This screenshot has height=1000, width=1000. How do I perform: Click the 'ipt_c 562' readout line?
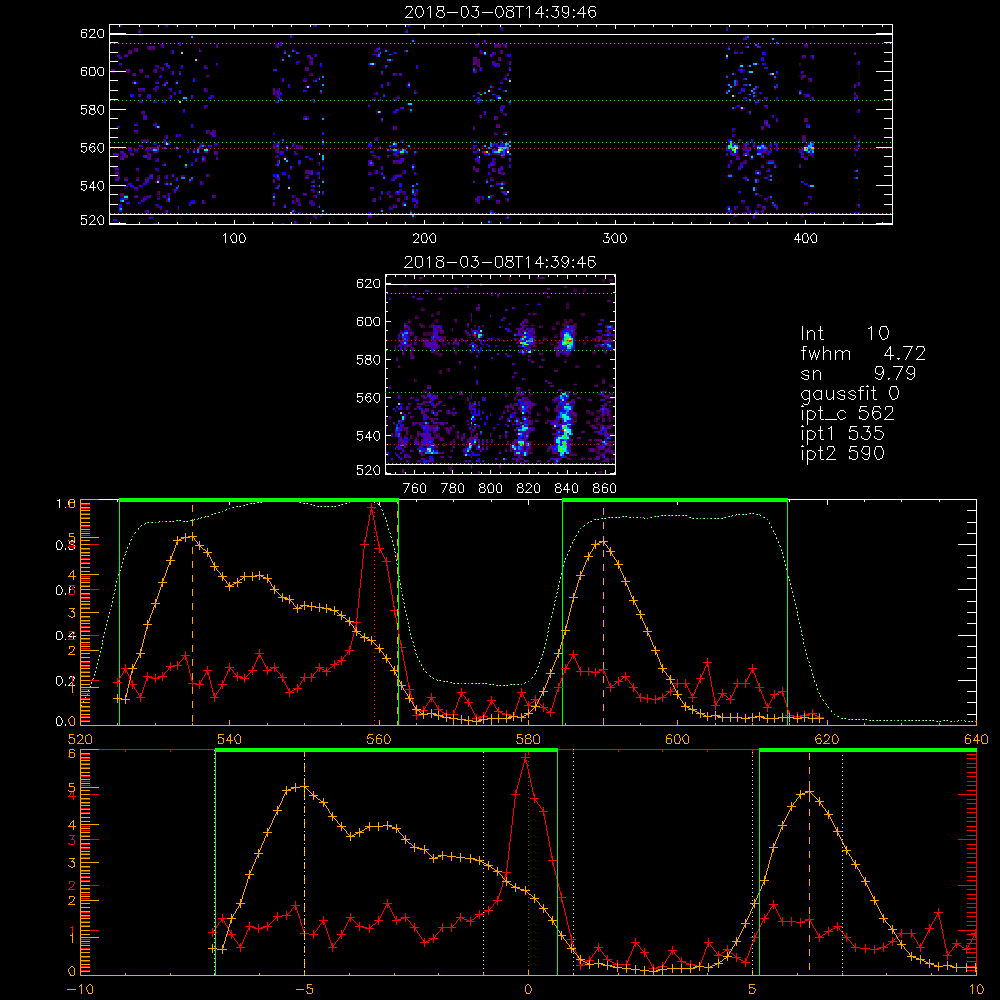848,414
